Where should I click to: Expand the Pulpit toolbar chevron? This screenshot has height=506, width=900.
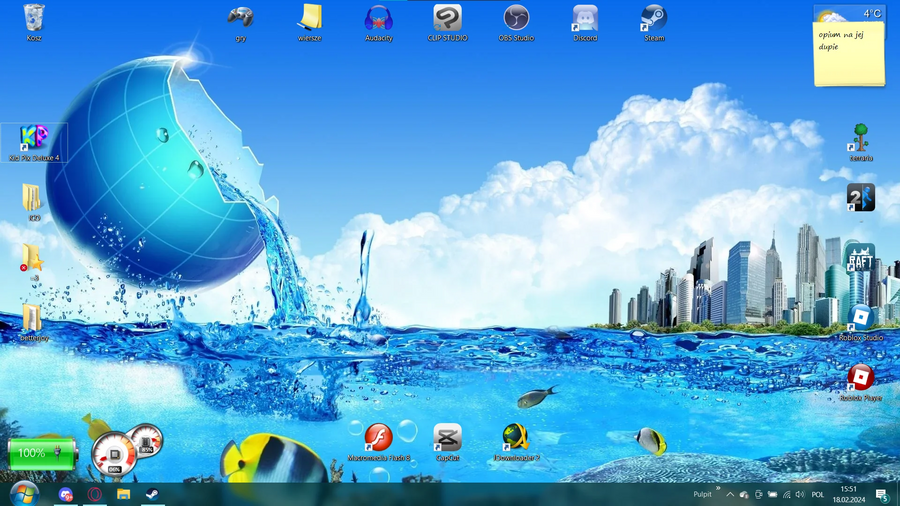(x=718, y=489)
